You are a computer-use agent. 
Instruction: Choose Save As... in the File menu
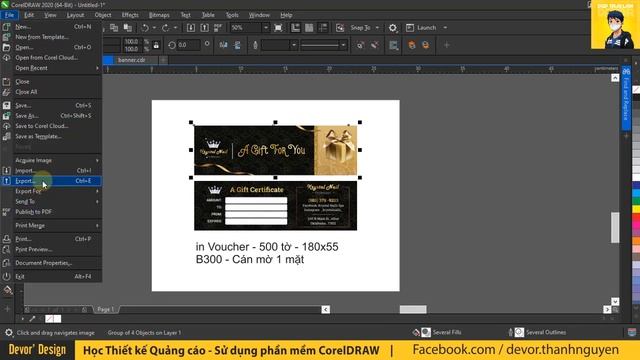pos(51,116)
